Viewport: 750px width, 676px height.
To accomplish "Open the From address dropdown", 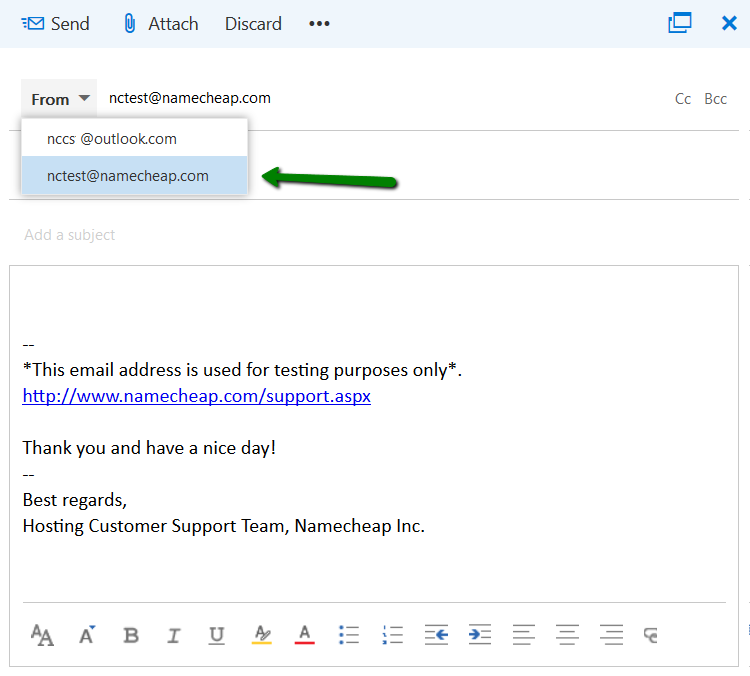I will pos(59,99).
